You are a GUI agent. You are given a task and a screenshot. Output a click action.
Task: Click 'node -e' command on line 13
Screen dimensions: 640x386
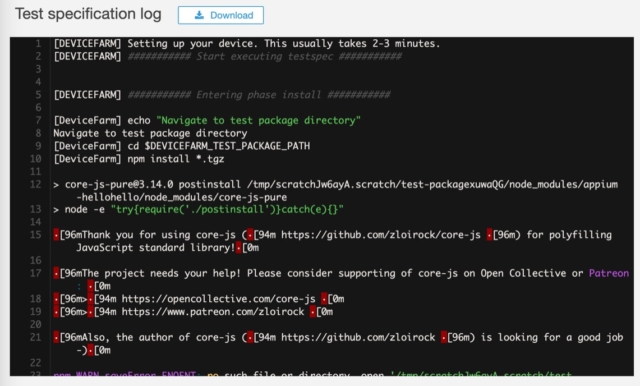pyautogui.click(x=198, y=209)
